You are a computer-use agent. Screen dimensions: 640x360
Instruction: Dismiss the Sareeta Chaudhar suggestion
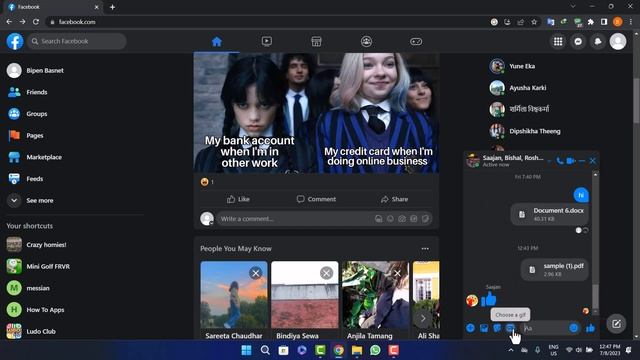tap(256, 273)
